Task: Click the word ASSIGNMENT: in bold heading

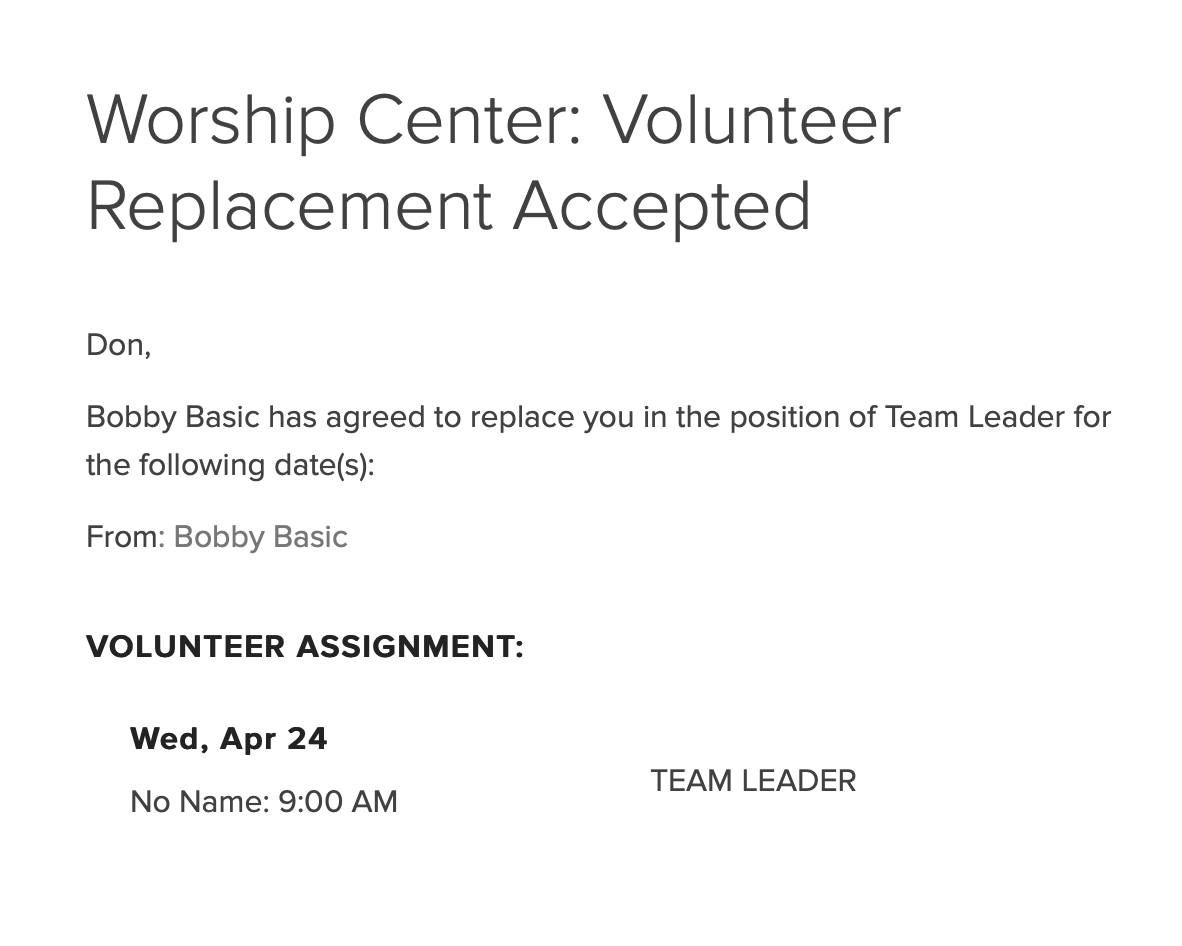Action: (409, 647)
